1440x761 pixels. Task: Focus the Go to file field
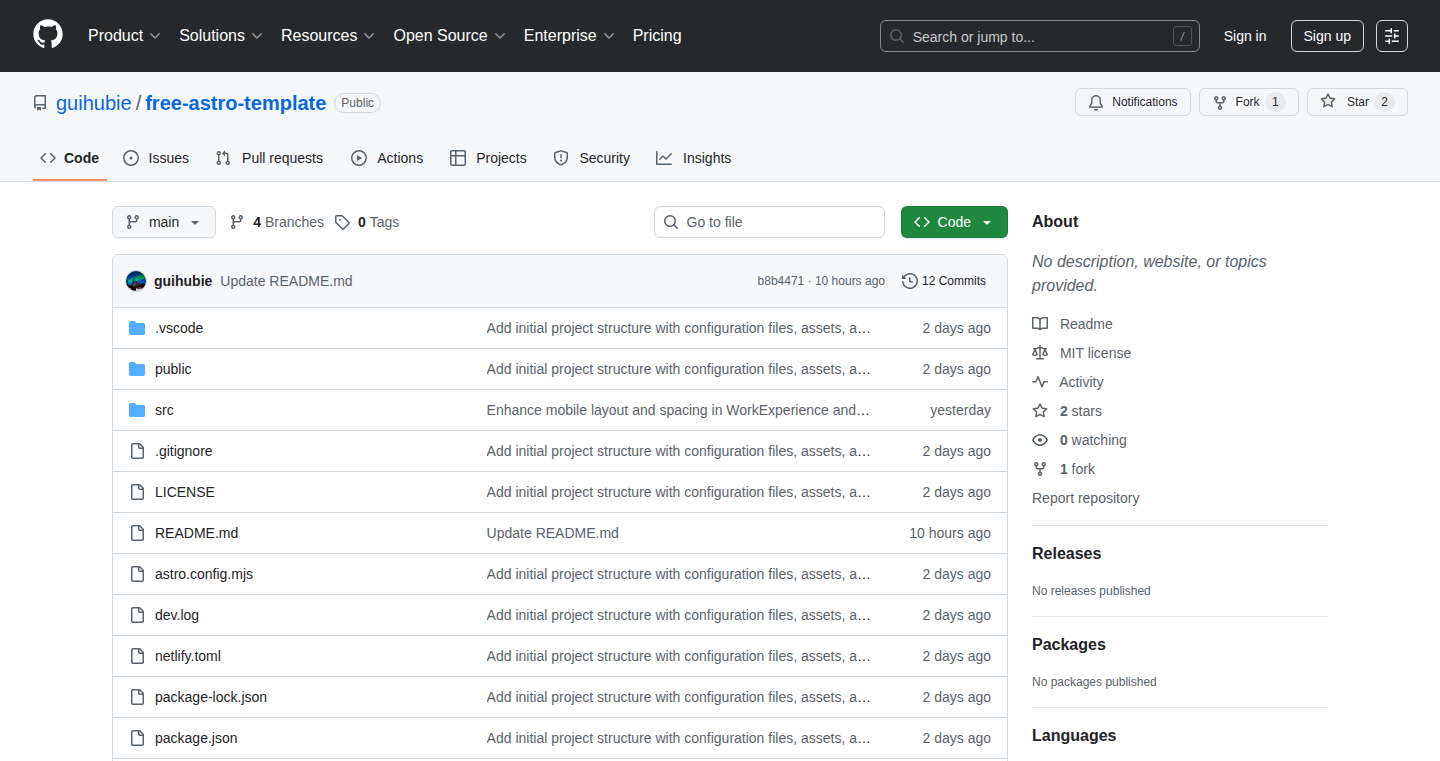[x=769, y=222]
